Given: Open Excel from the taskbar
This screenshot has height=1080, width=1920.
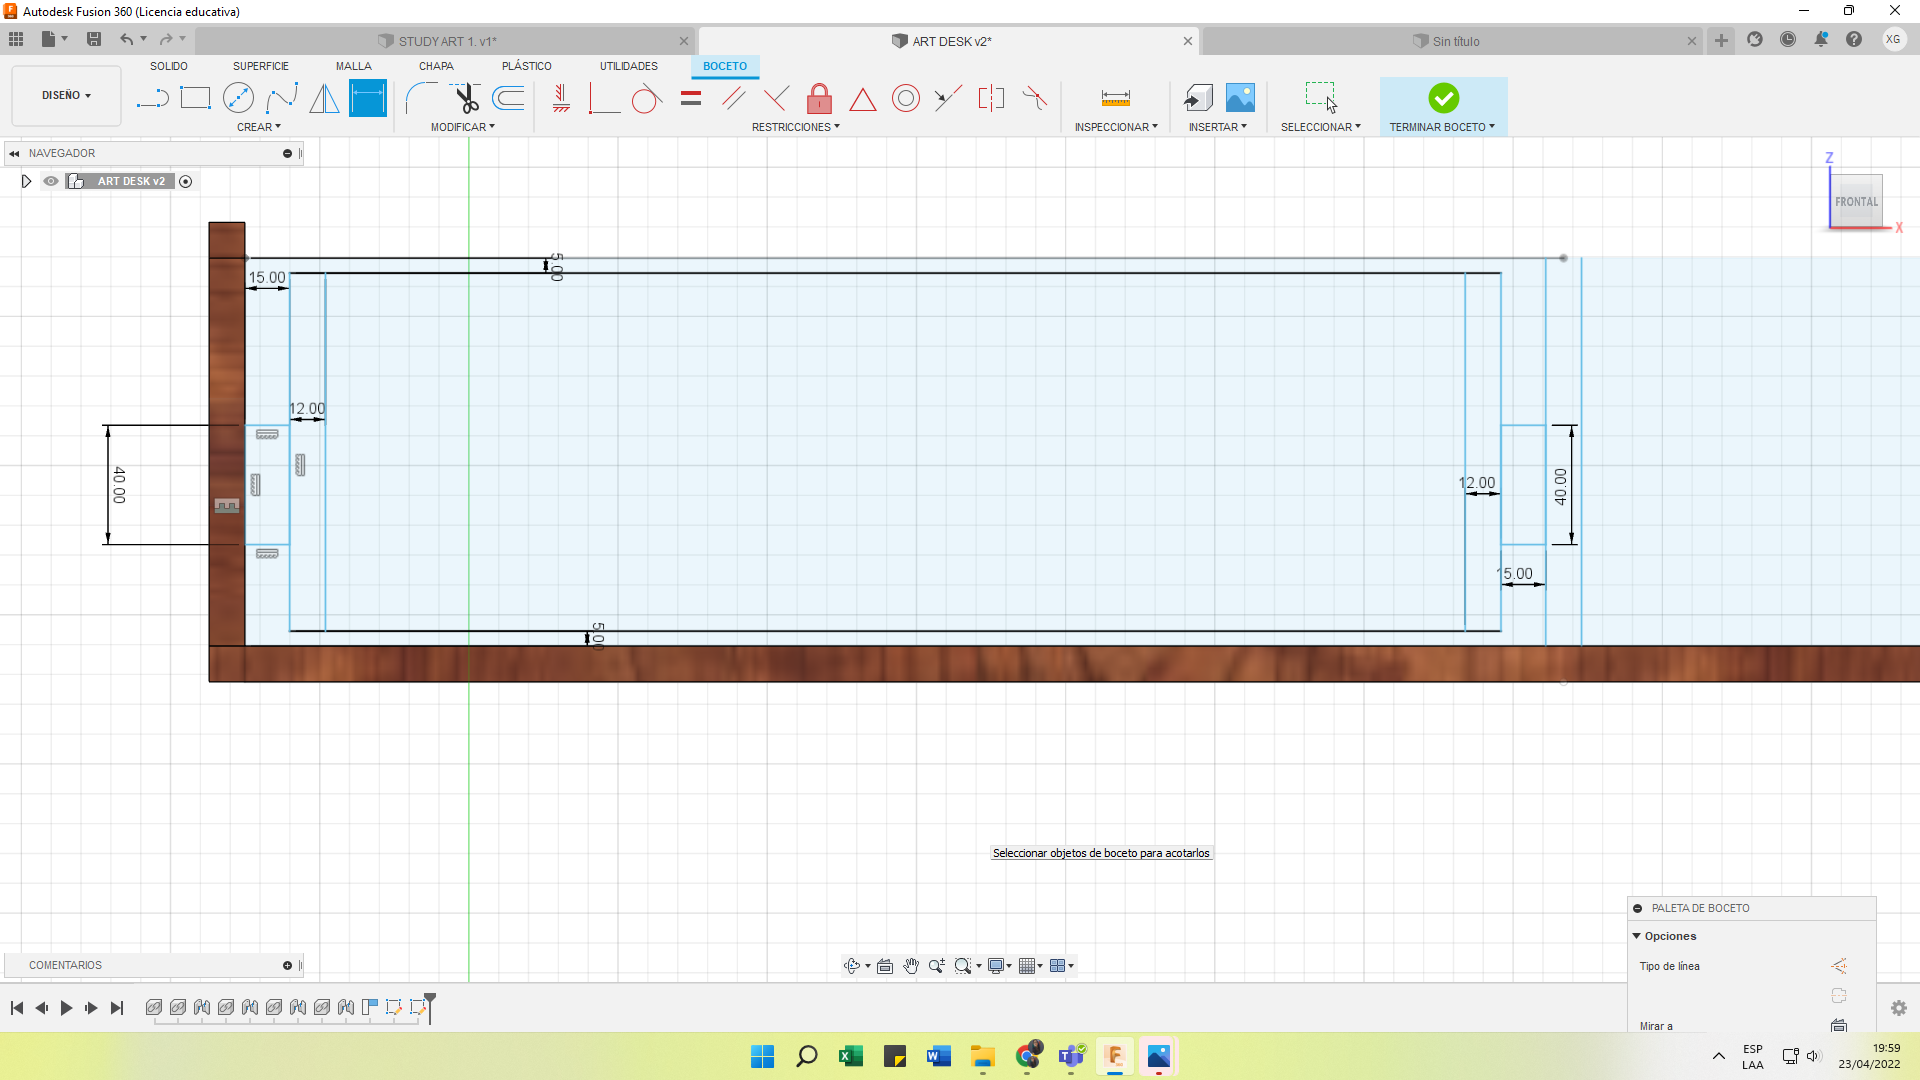Looking at the screenshot, I should pos(851,1056).
